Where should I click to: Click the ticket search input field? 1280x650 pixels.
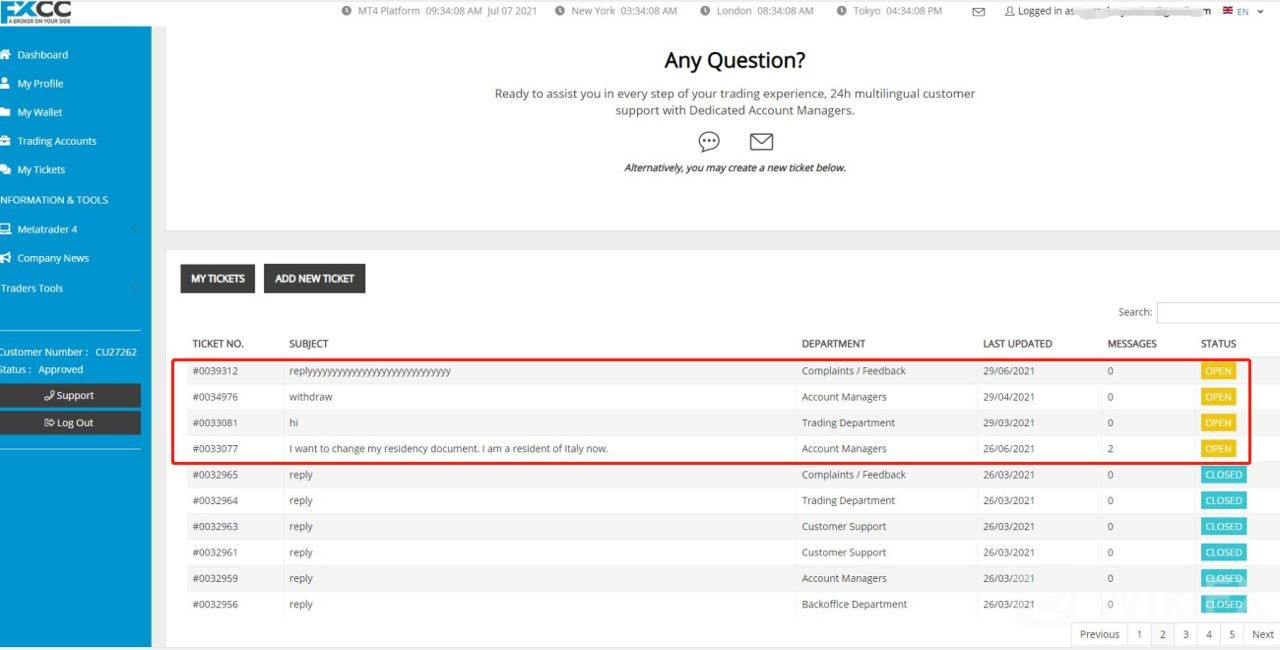click(x=1218, y=312)
